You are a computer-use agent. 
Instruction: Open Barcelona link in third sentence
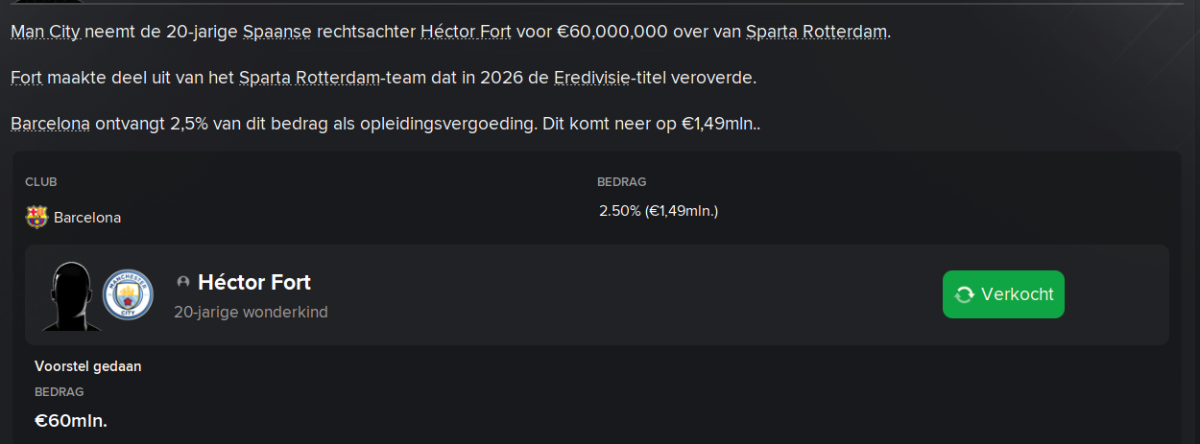pos(51,124)
